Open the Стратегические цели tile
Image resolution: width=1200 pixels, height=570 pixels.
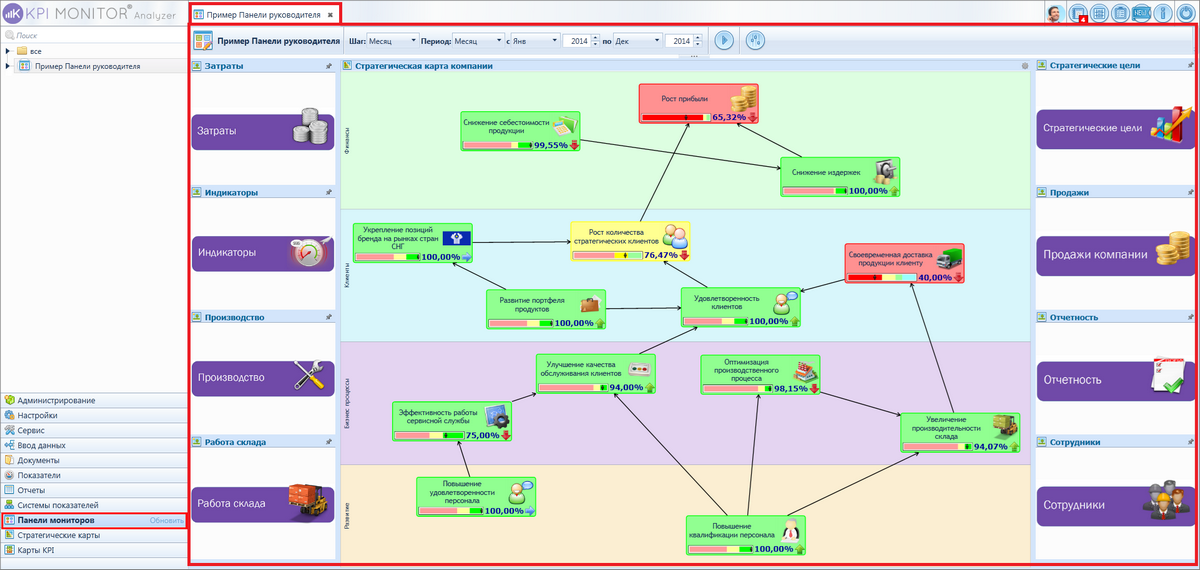point(1115,128)
